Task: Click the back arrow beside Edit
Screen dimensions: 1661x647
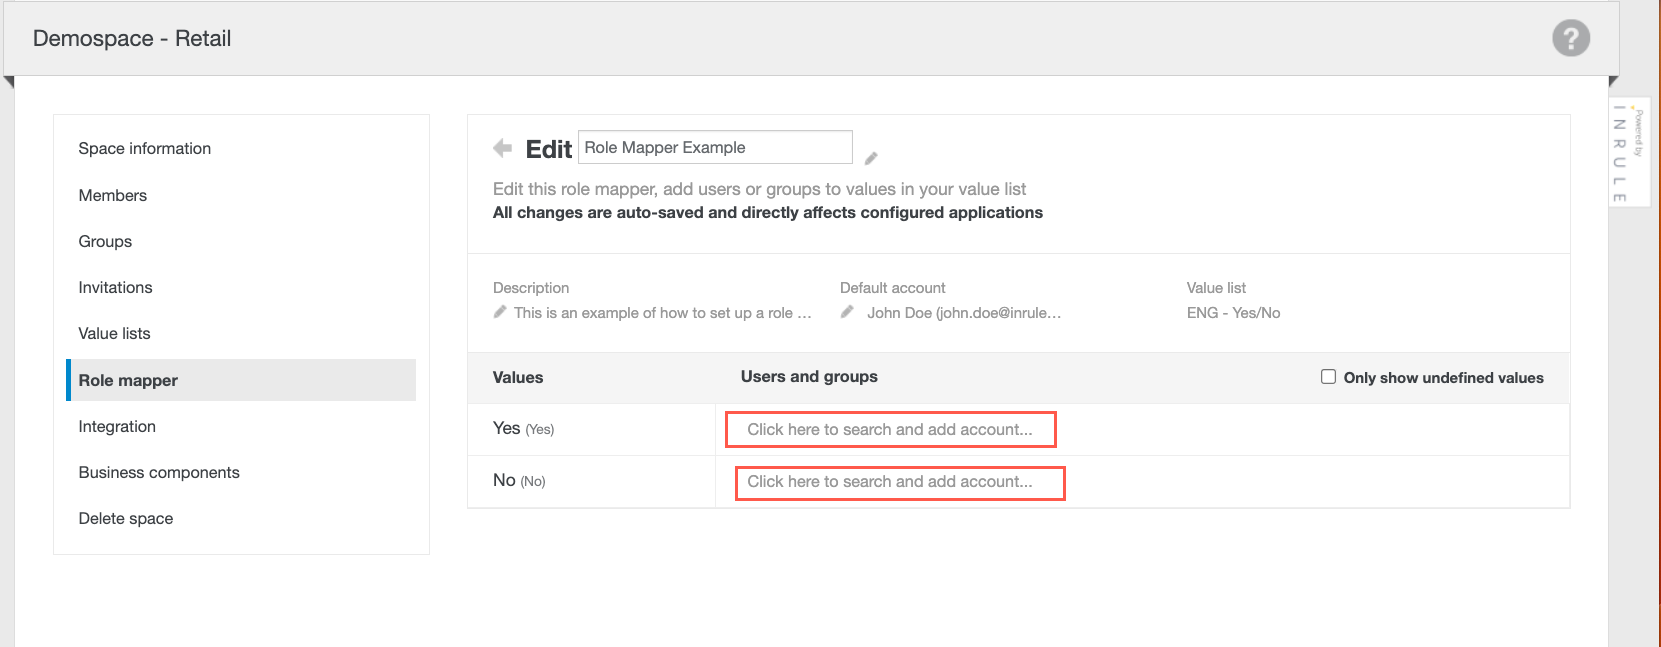Action: point(502,148)
